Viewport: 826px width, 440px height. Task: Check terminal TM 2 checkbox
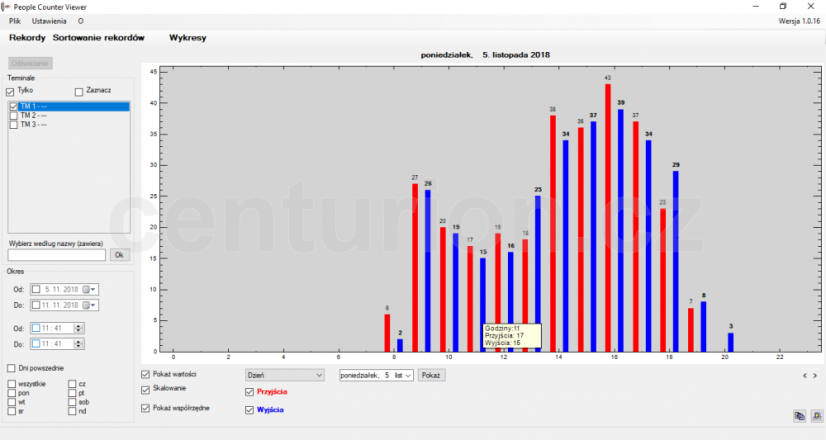pyautogui.click(x=14, y=115)
